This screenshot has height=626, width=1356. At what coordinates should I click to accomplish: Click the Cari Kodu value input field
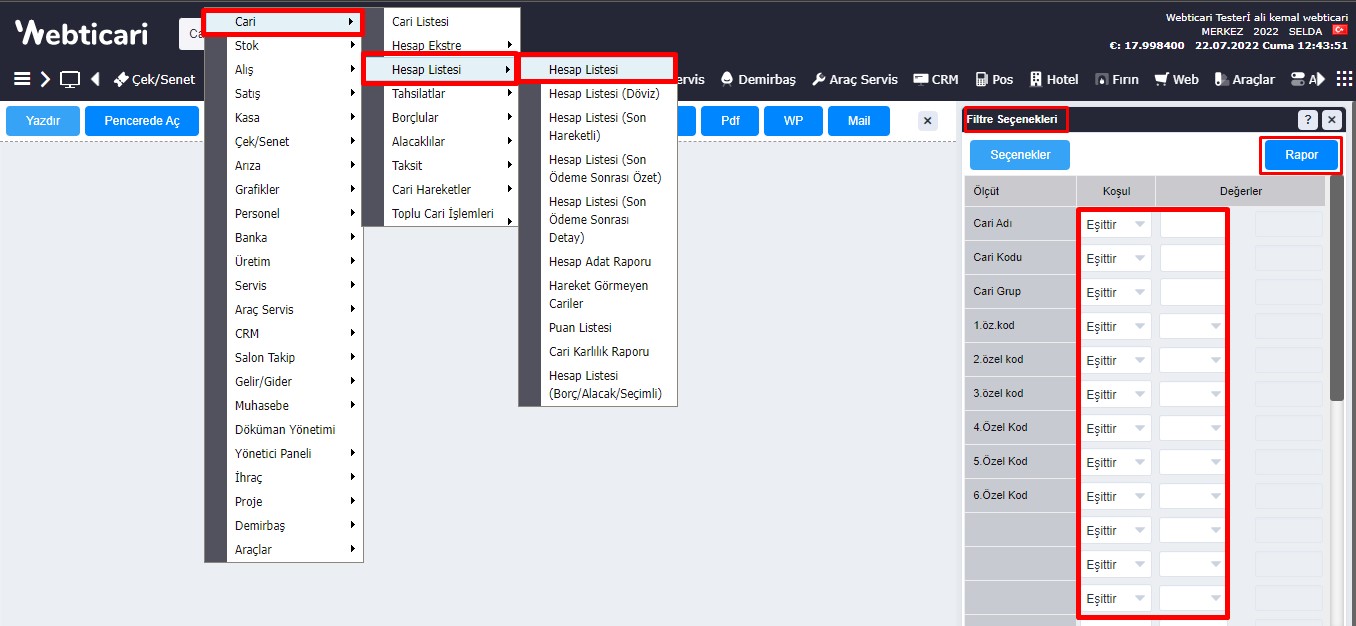(1192, 259)
